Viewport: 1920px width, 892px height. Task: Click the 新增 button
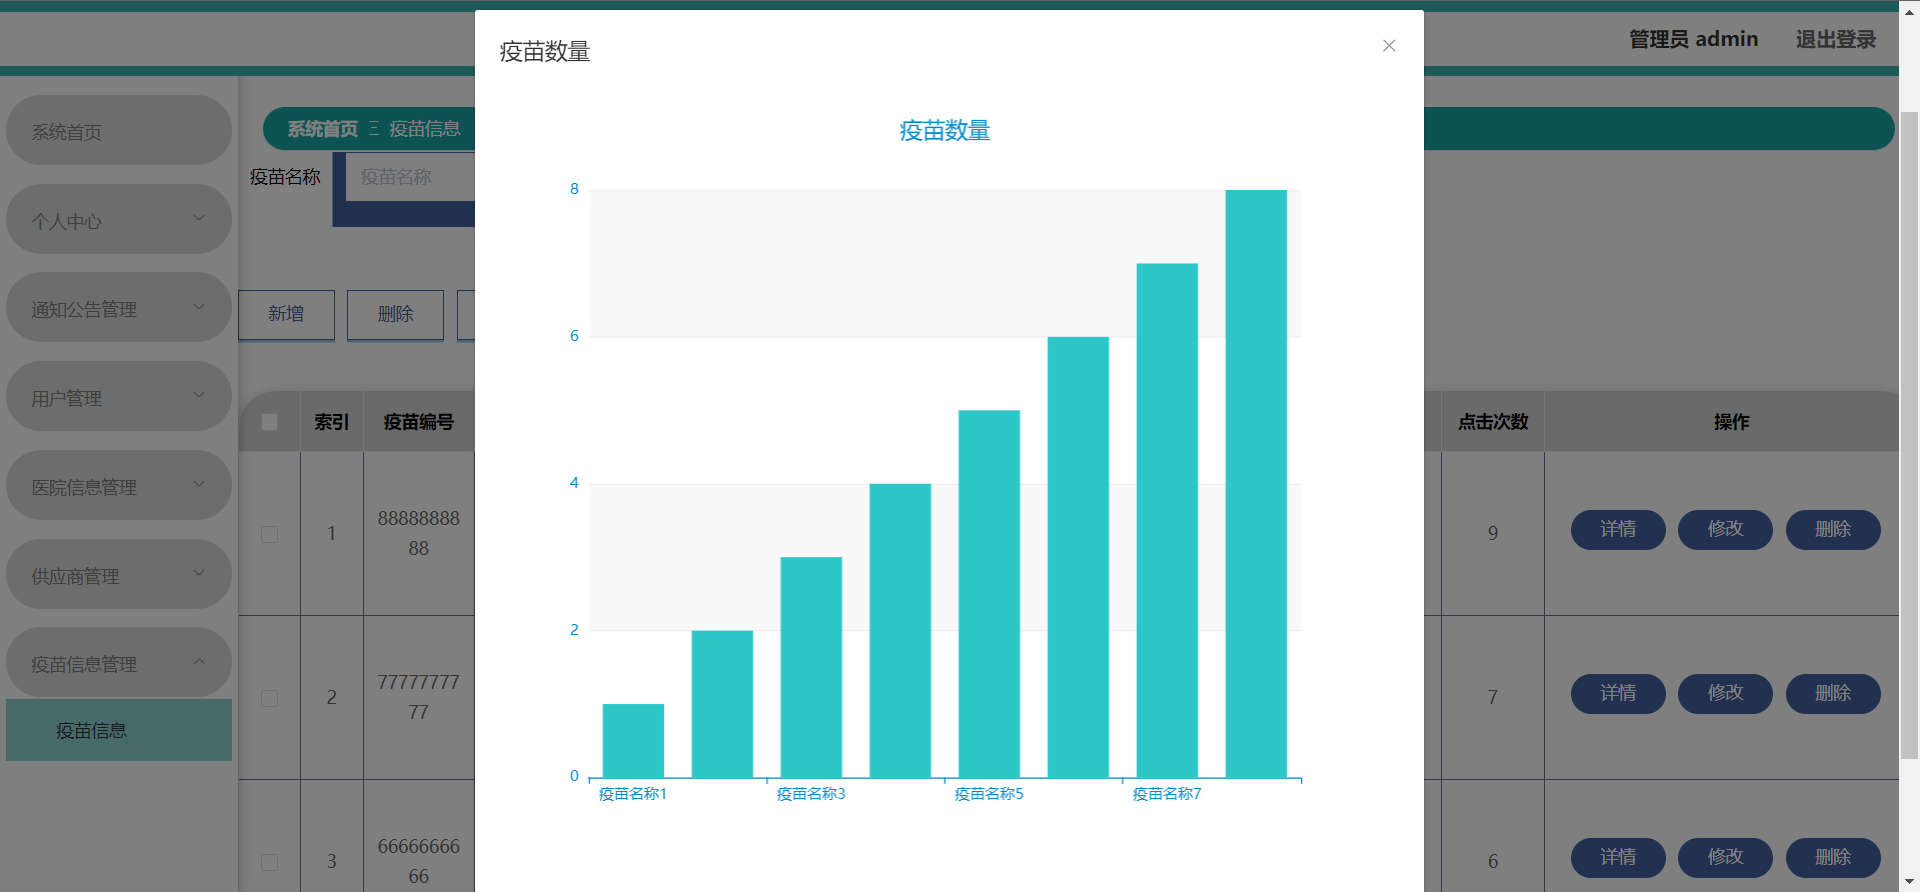(286, 314)
